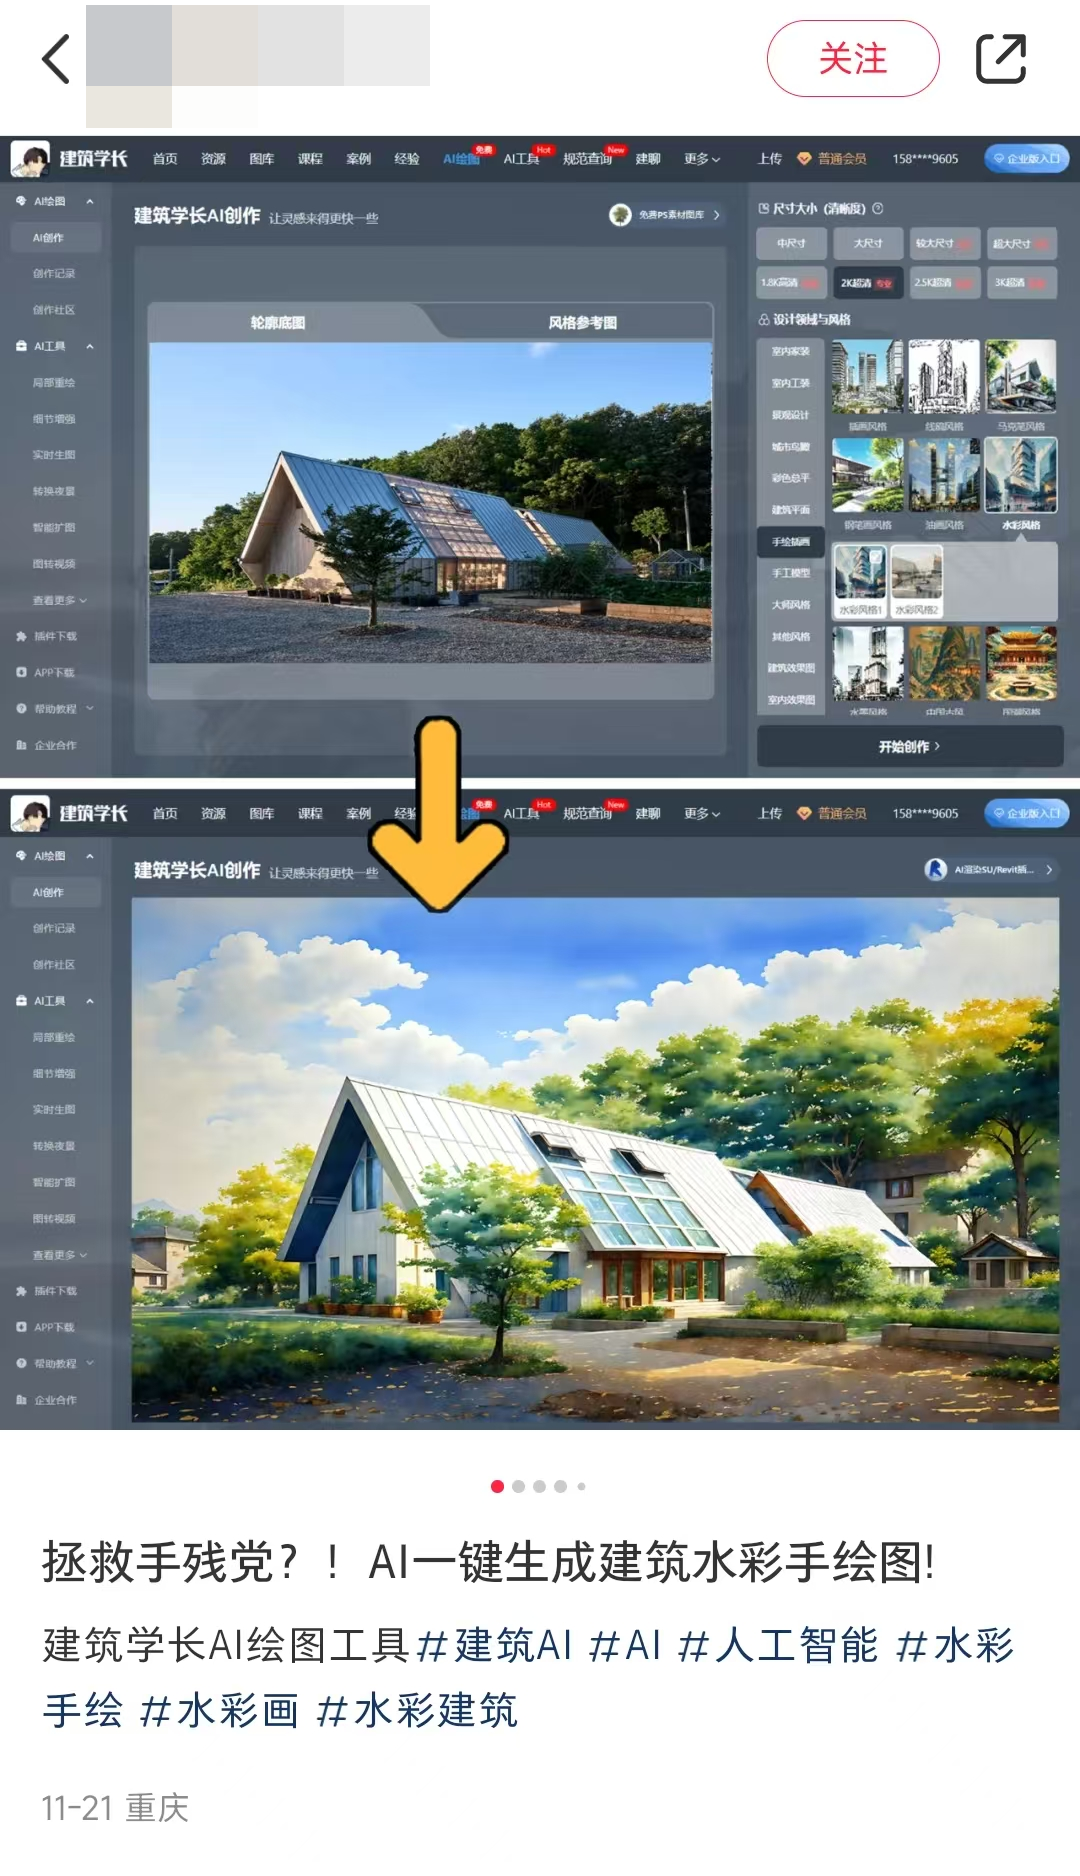Choose the 2K超清 resolution option
Image resolution: width=1080 pixels, height=1876 pixels.
point(868,283)
